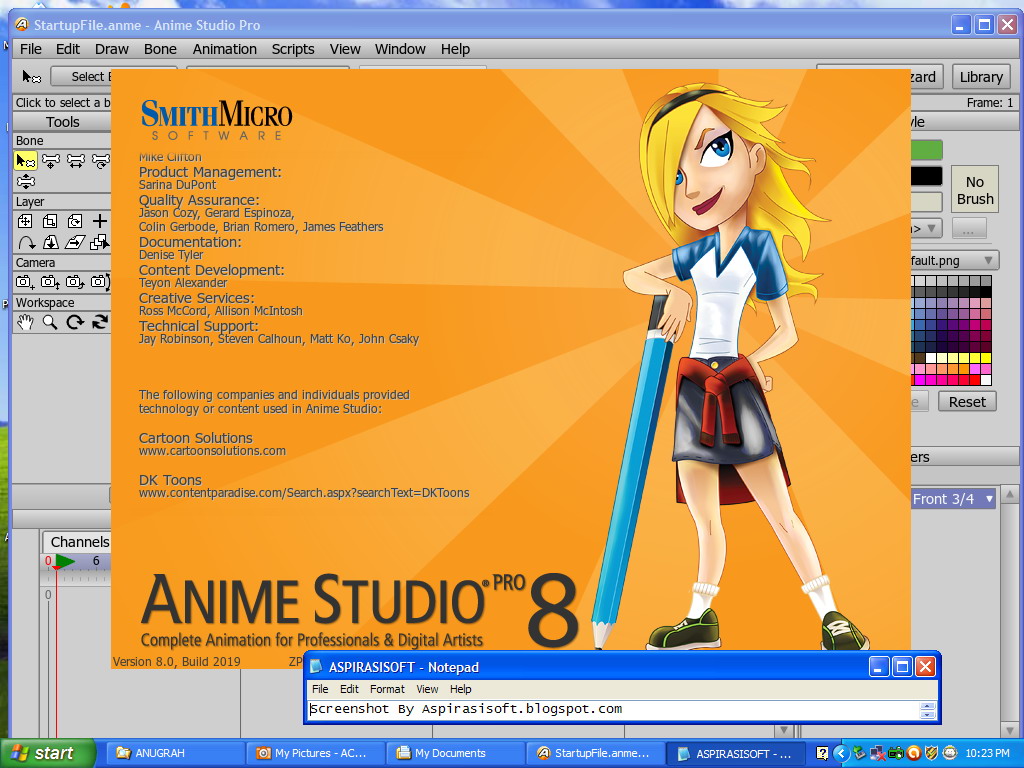Switch to My Documents taskbar item
The image size is (1024, 768).
click(x=455, y=753)
